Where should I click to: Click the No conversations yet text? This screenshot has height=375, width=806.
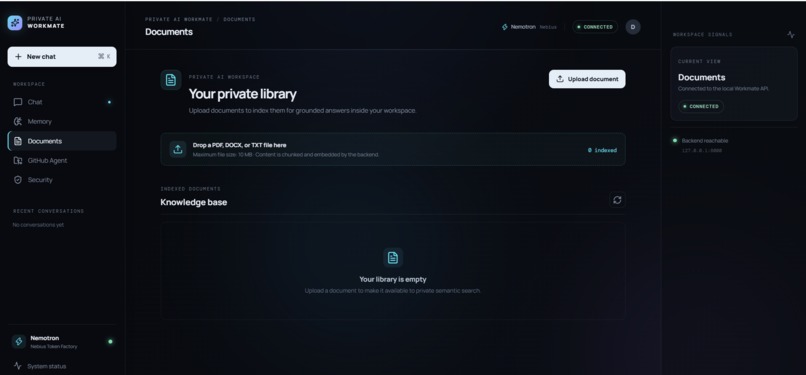(x=39, y=225)
